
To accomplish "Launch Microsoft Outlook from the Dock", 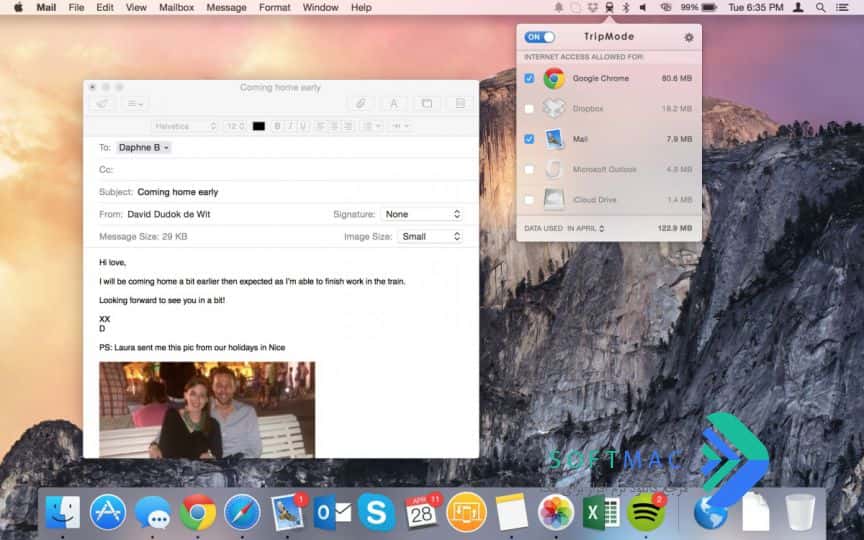I will click(332, 512).
